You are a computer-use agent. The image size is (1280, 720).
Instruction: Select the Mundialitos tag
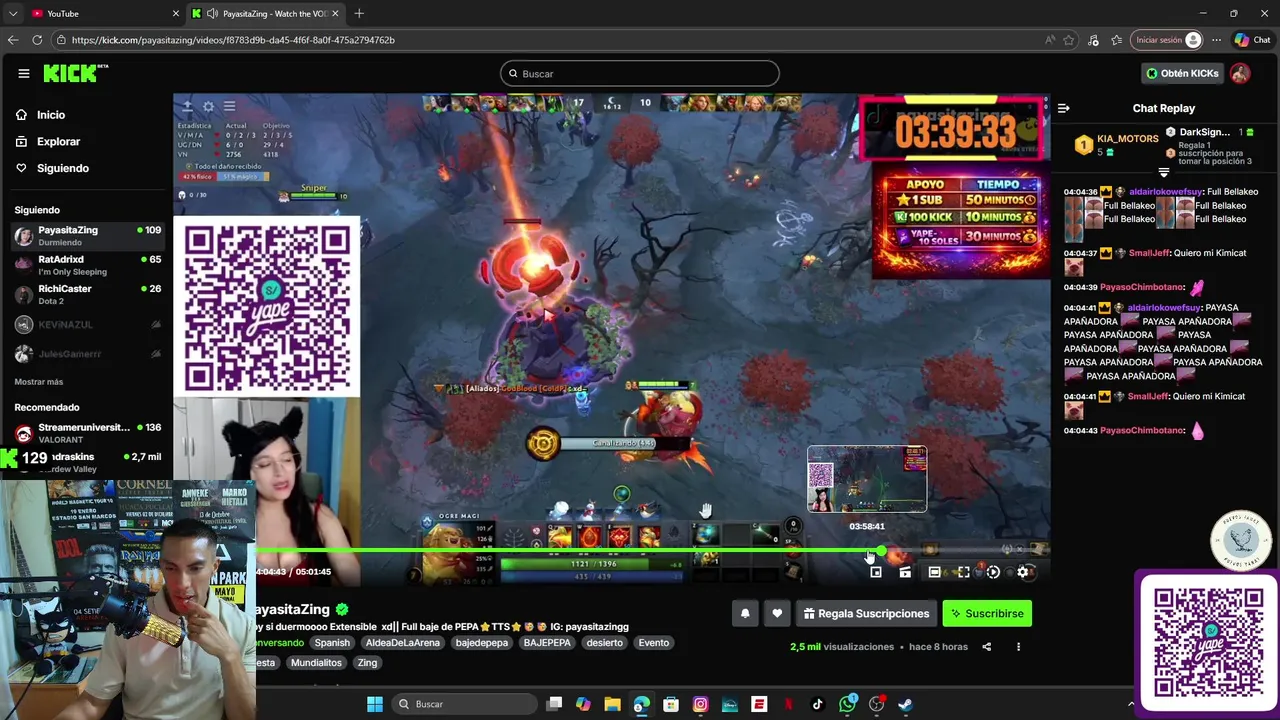(x=316, y=663)
